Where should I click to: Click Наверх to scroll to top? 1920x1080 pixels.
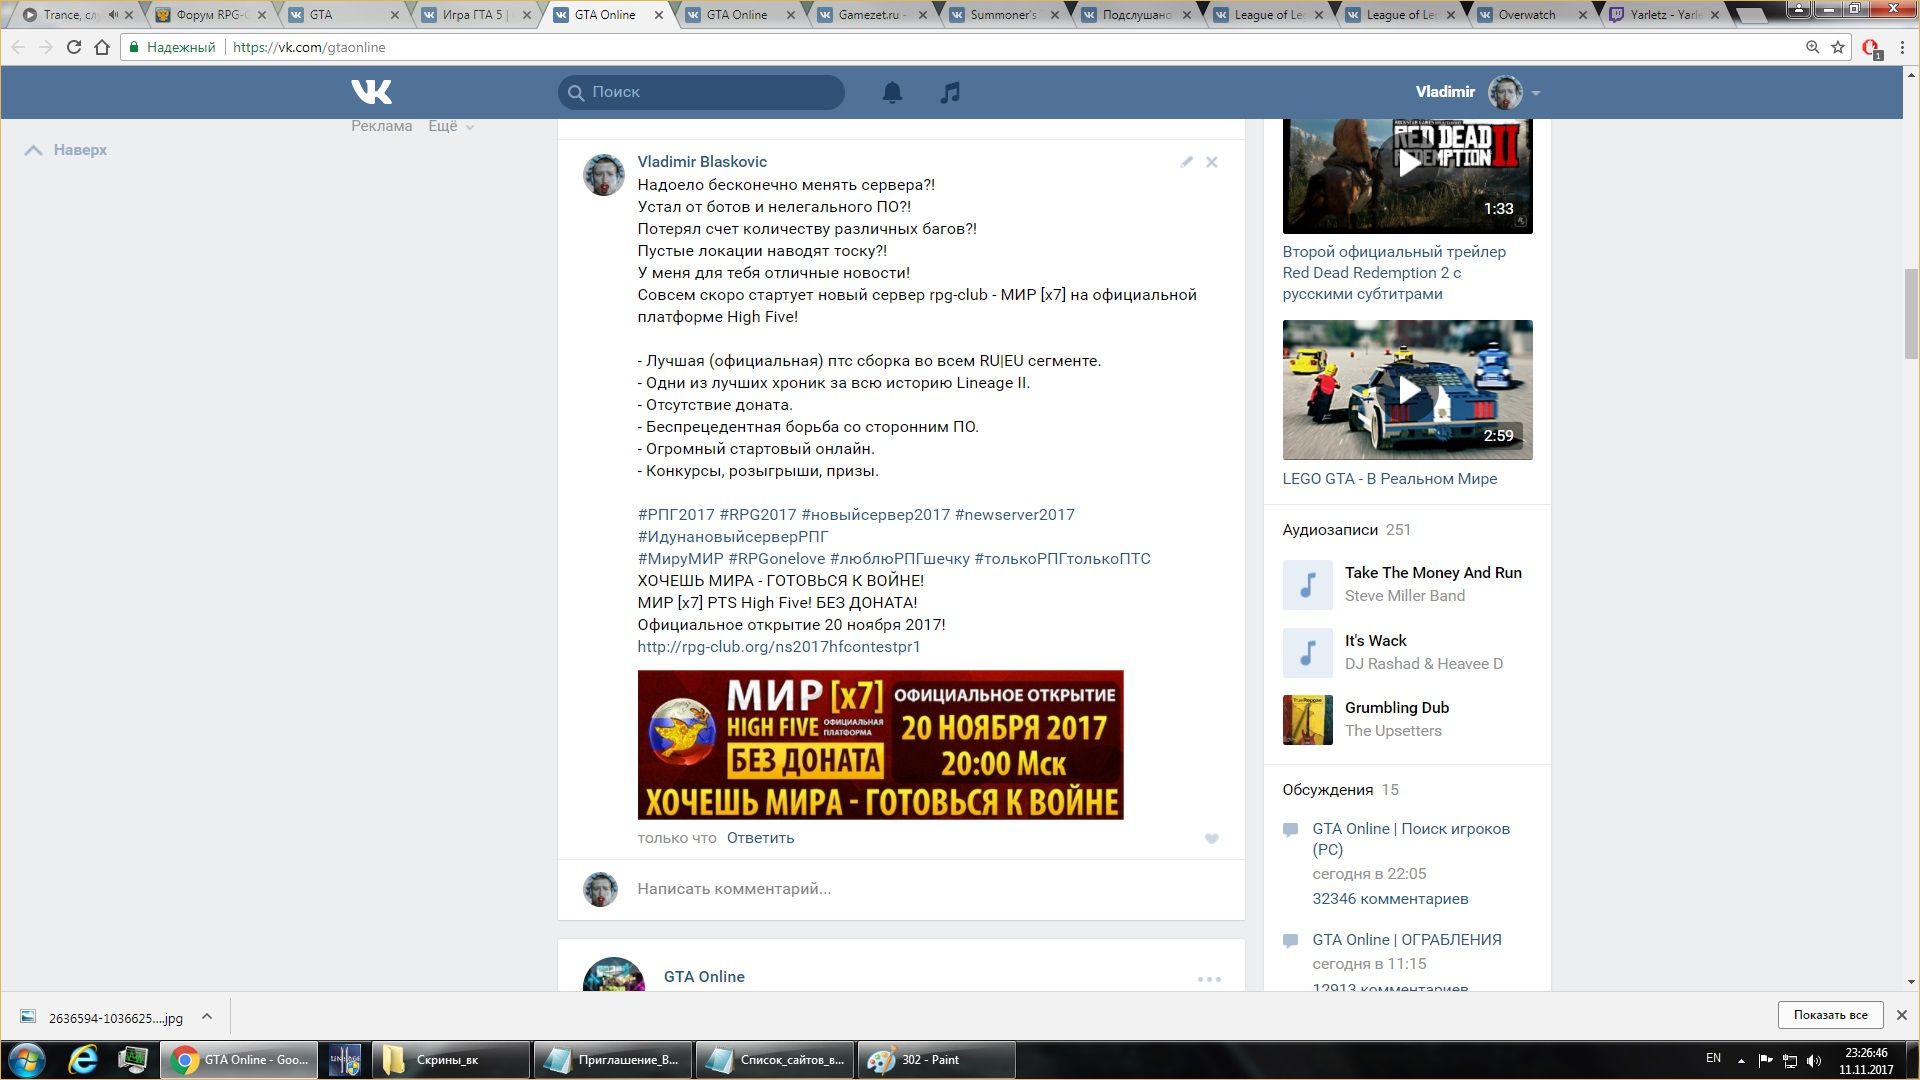click(66, 150)
